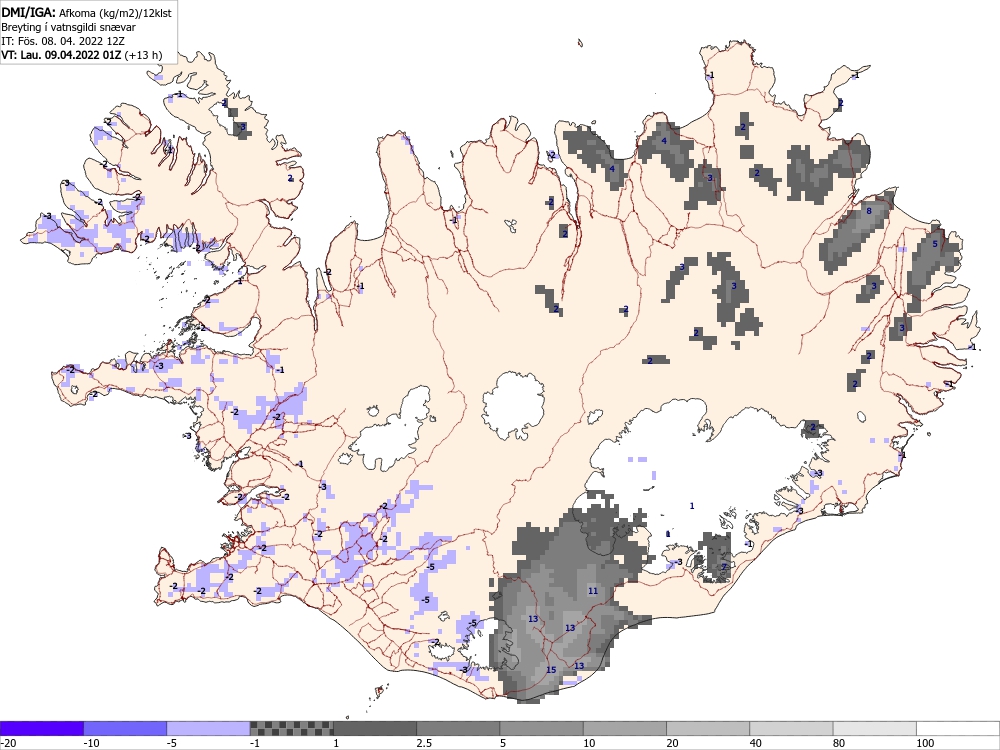Pick the gray 2.5 to 5 legend swatch
Image resolution: width=1000 pixels, height=750 pixels.
[x=458, y=728]
